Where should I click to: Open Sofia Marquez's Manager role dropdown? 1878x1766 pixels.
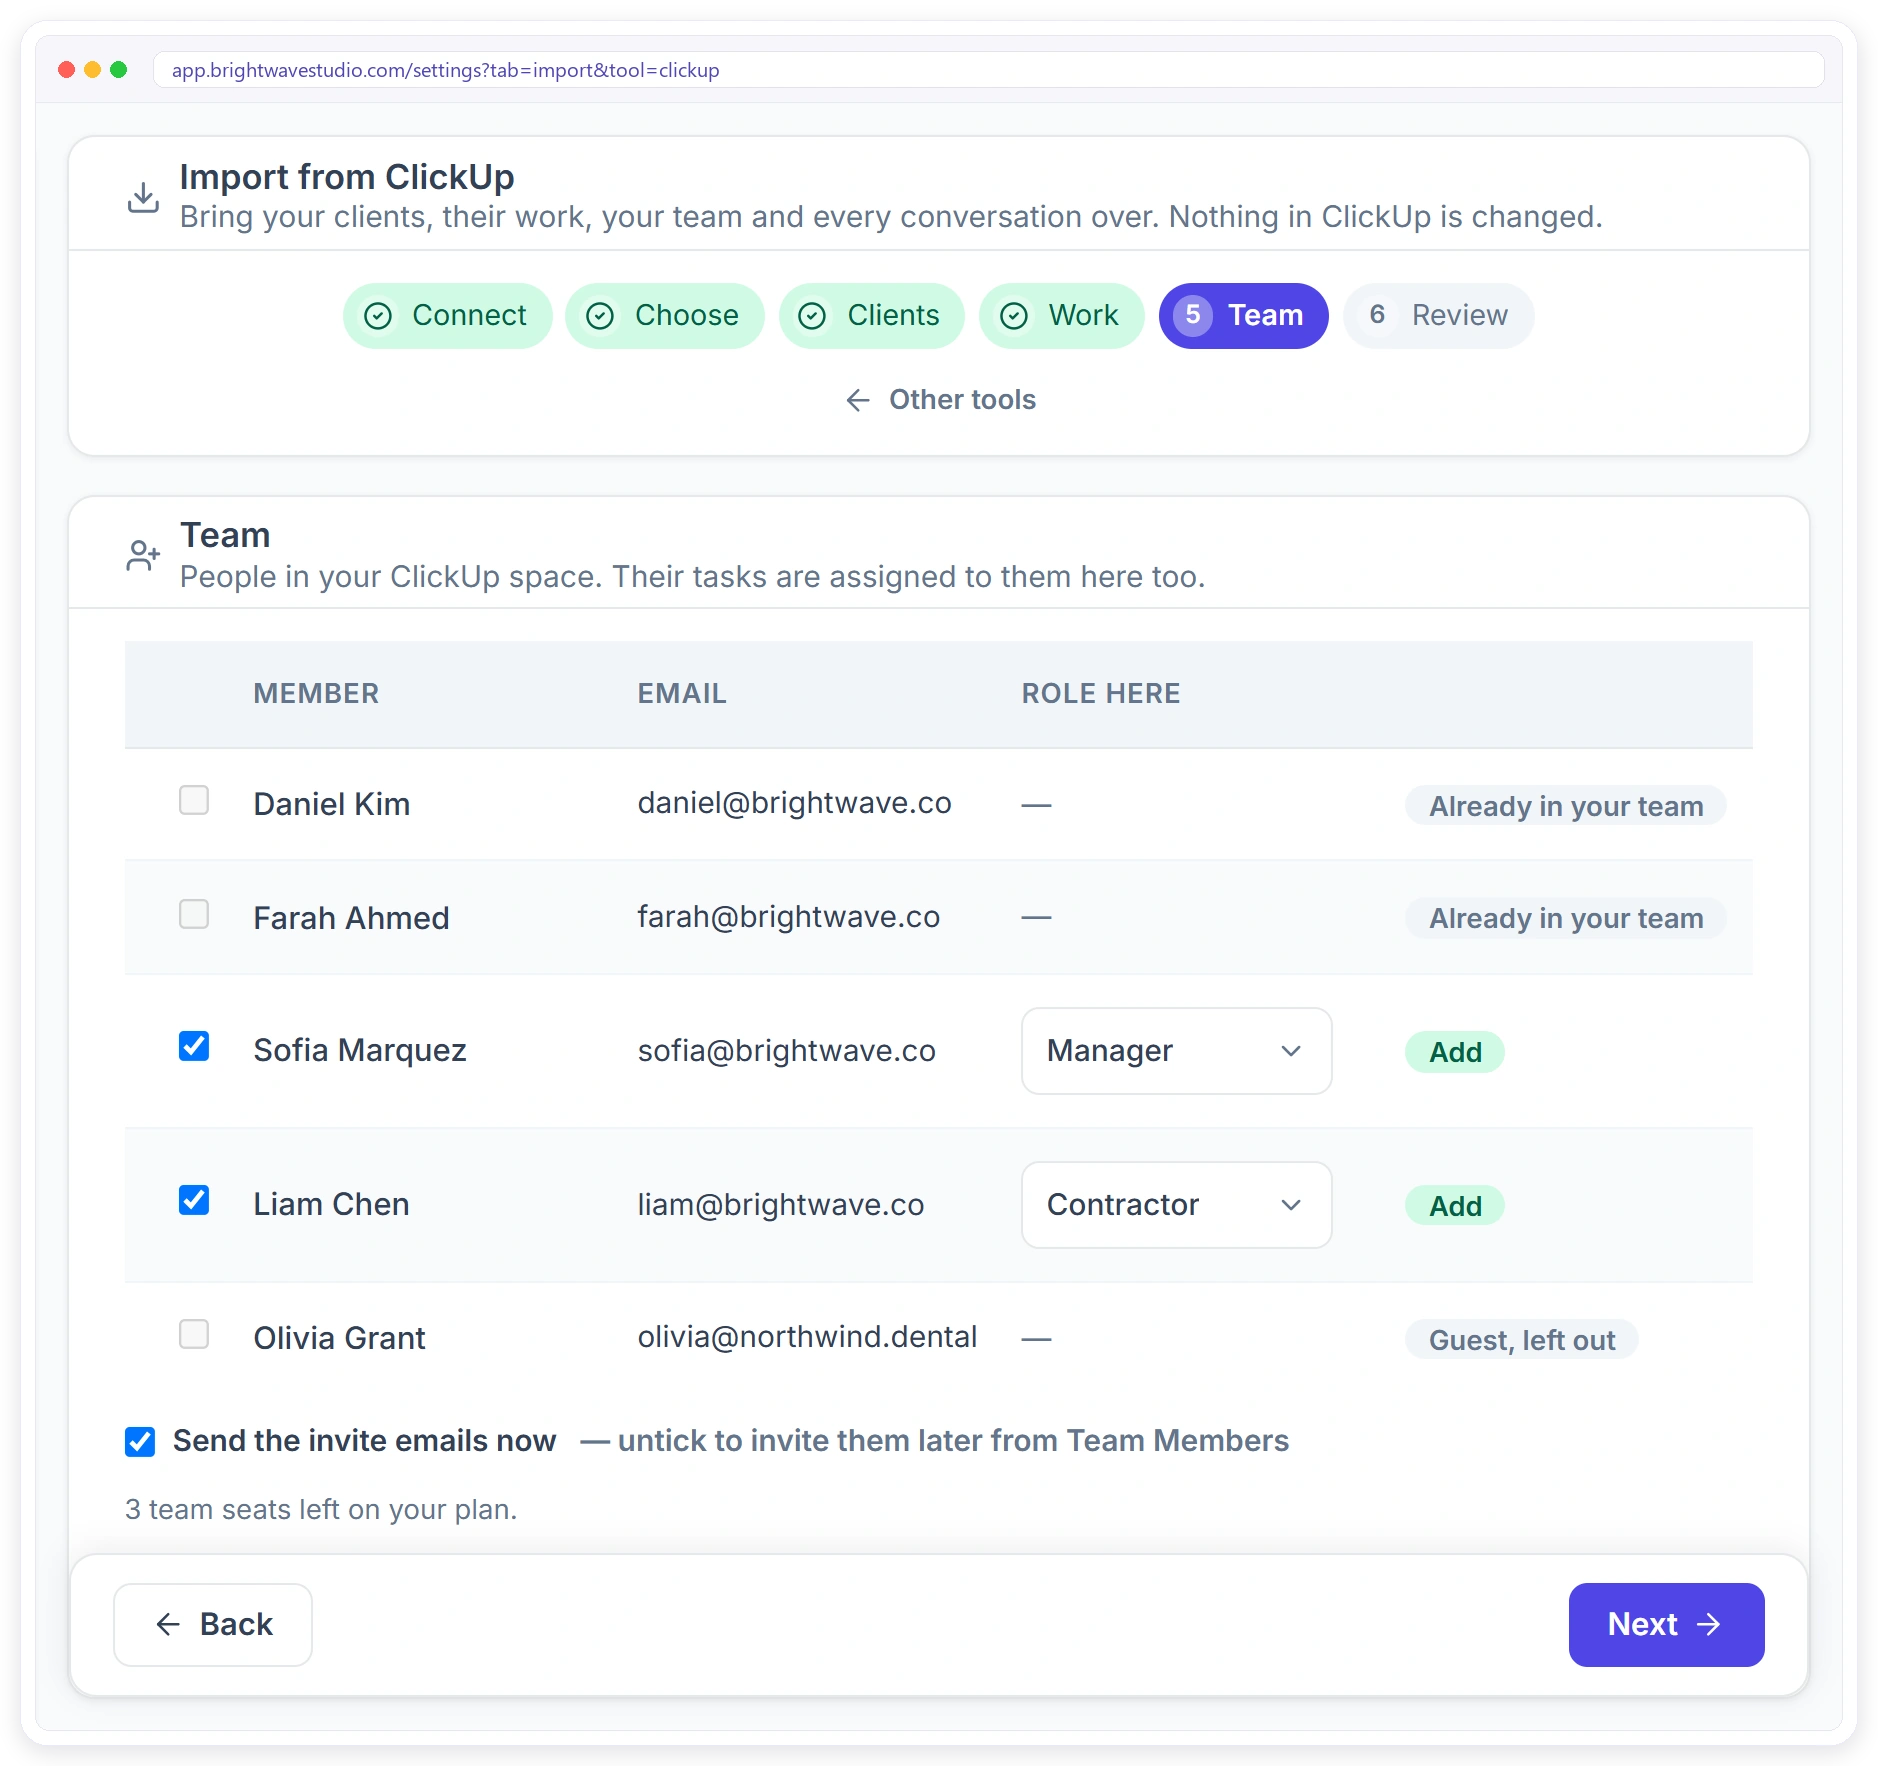pos(1176,1051)
